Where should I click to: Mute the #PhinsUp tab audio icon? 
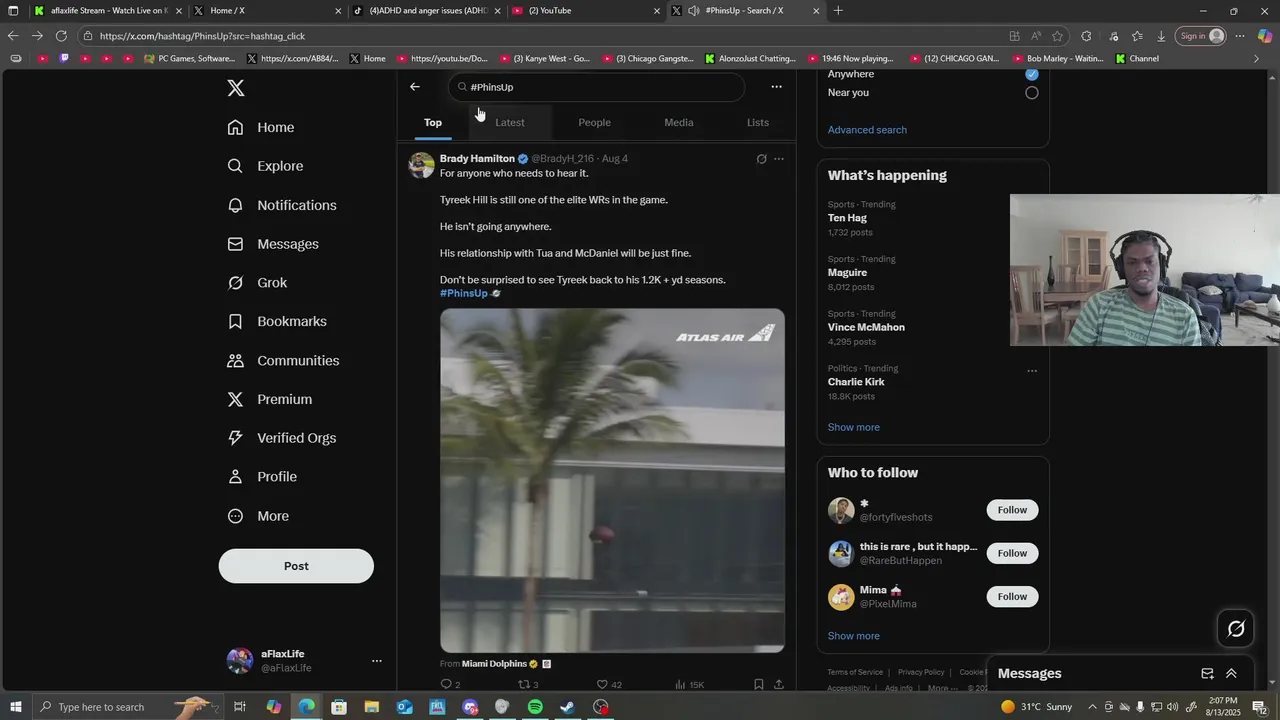coord(694,11)
